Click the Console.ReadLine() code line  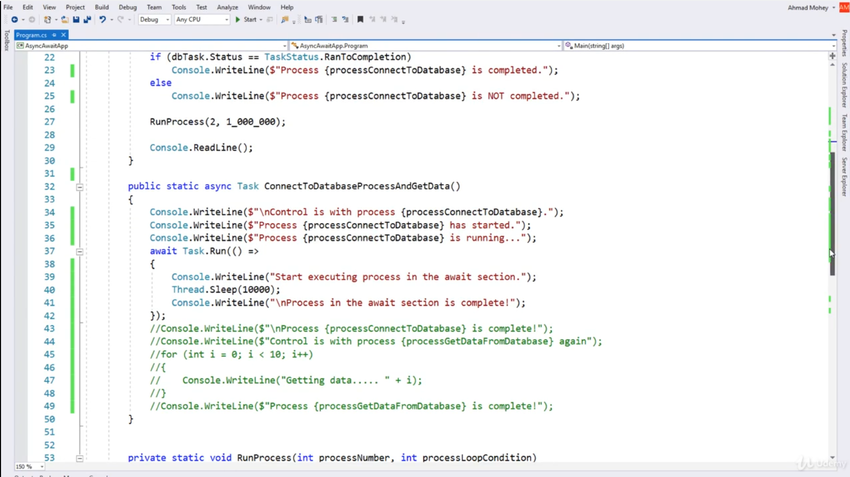[201, 148]
